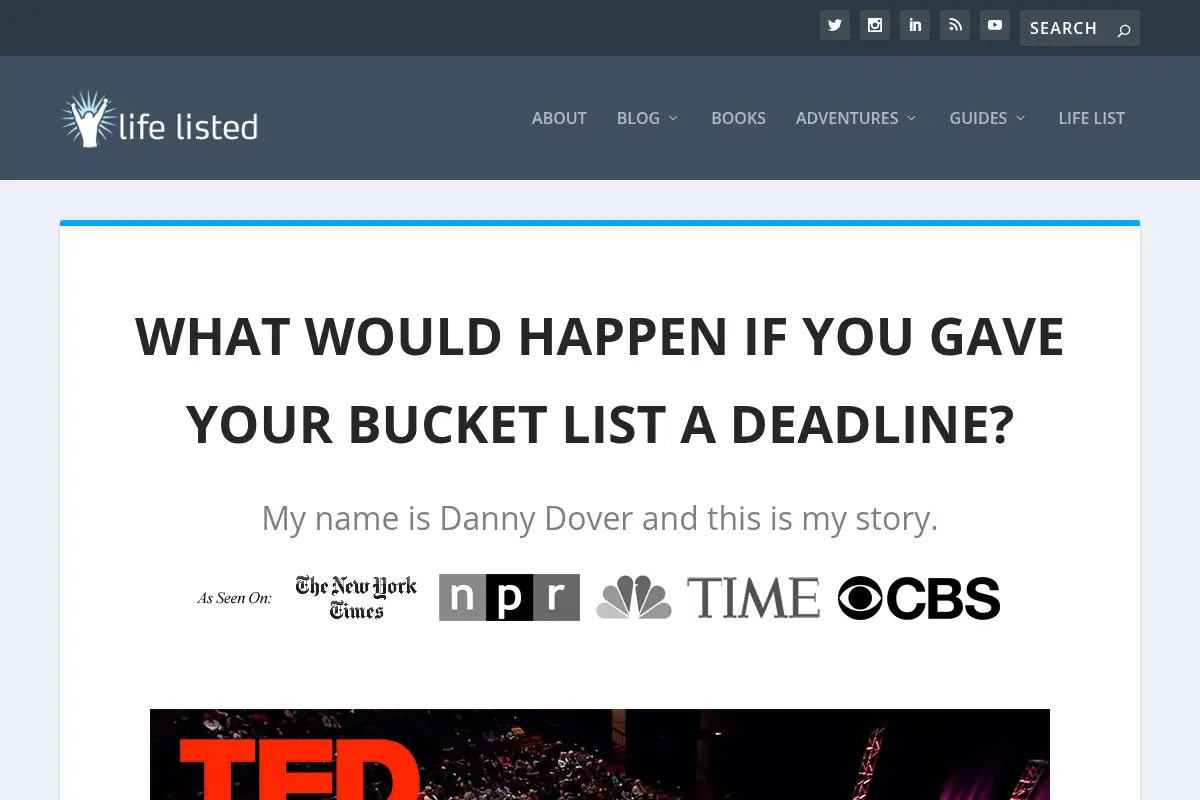Open the LIFE LIST menu item

pos(1092,118)
